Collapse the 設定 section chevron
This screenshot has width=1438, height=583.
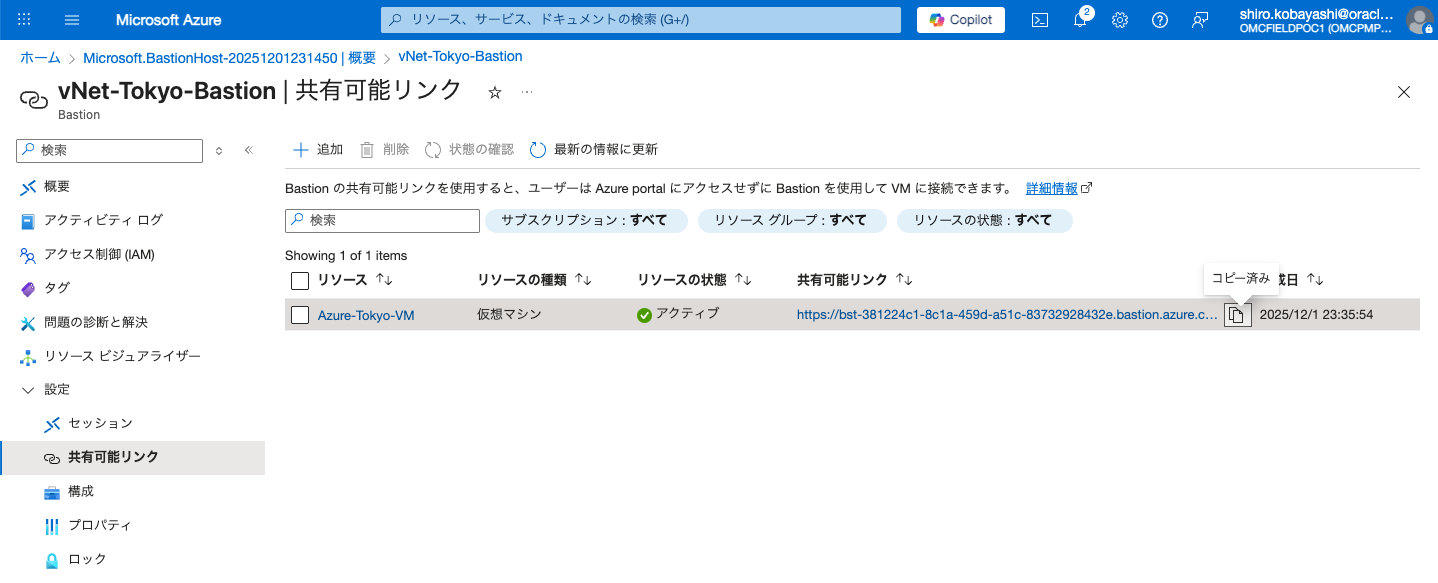(28, 389)
